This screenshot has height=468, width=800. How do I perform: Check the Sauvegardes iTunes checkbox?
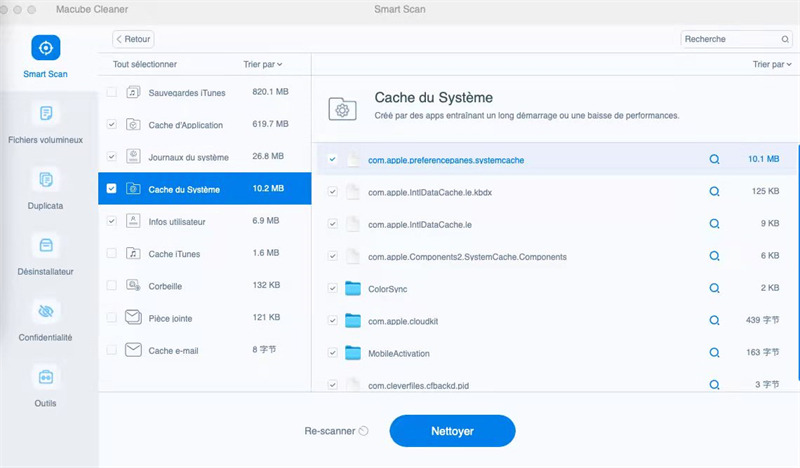[111, 92]
